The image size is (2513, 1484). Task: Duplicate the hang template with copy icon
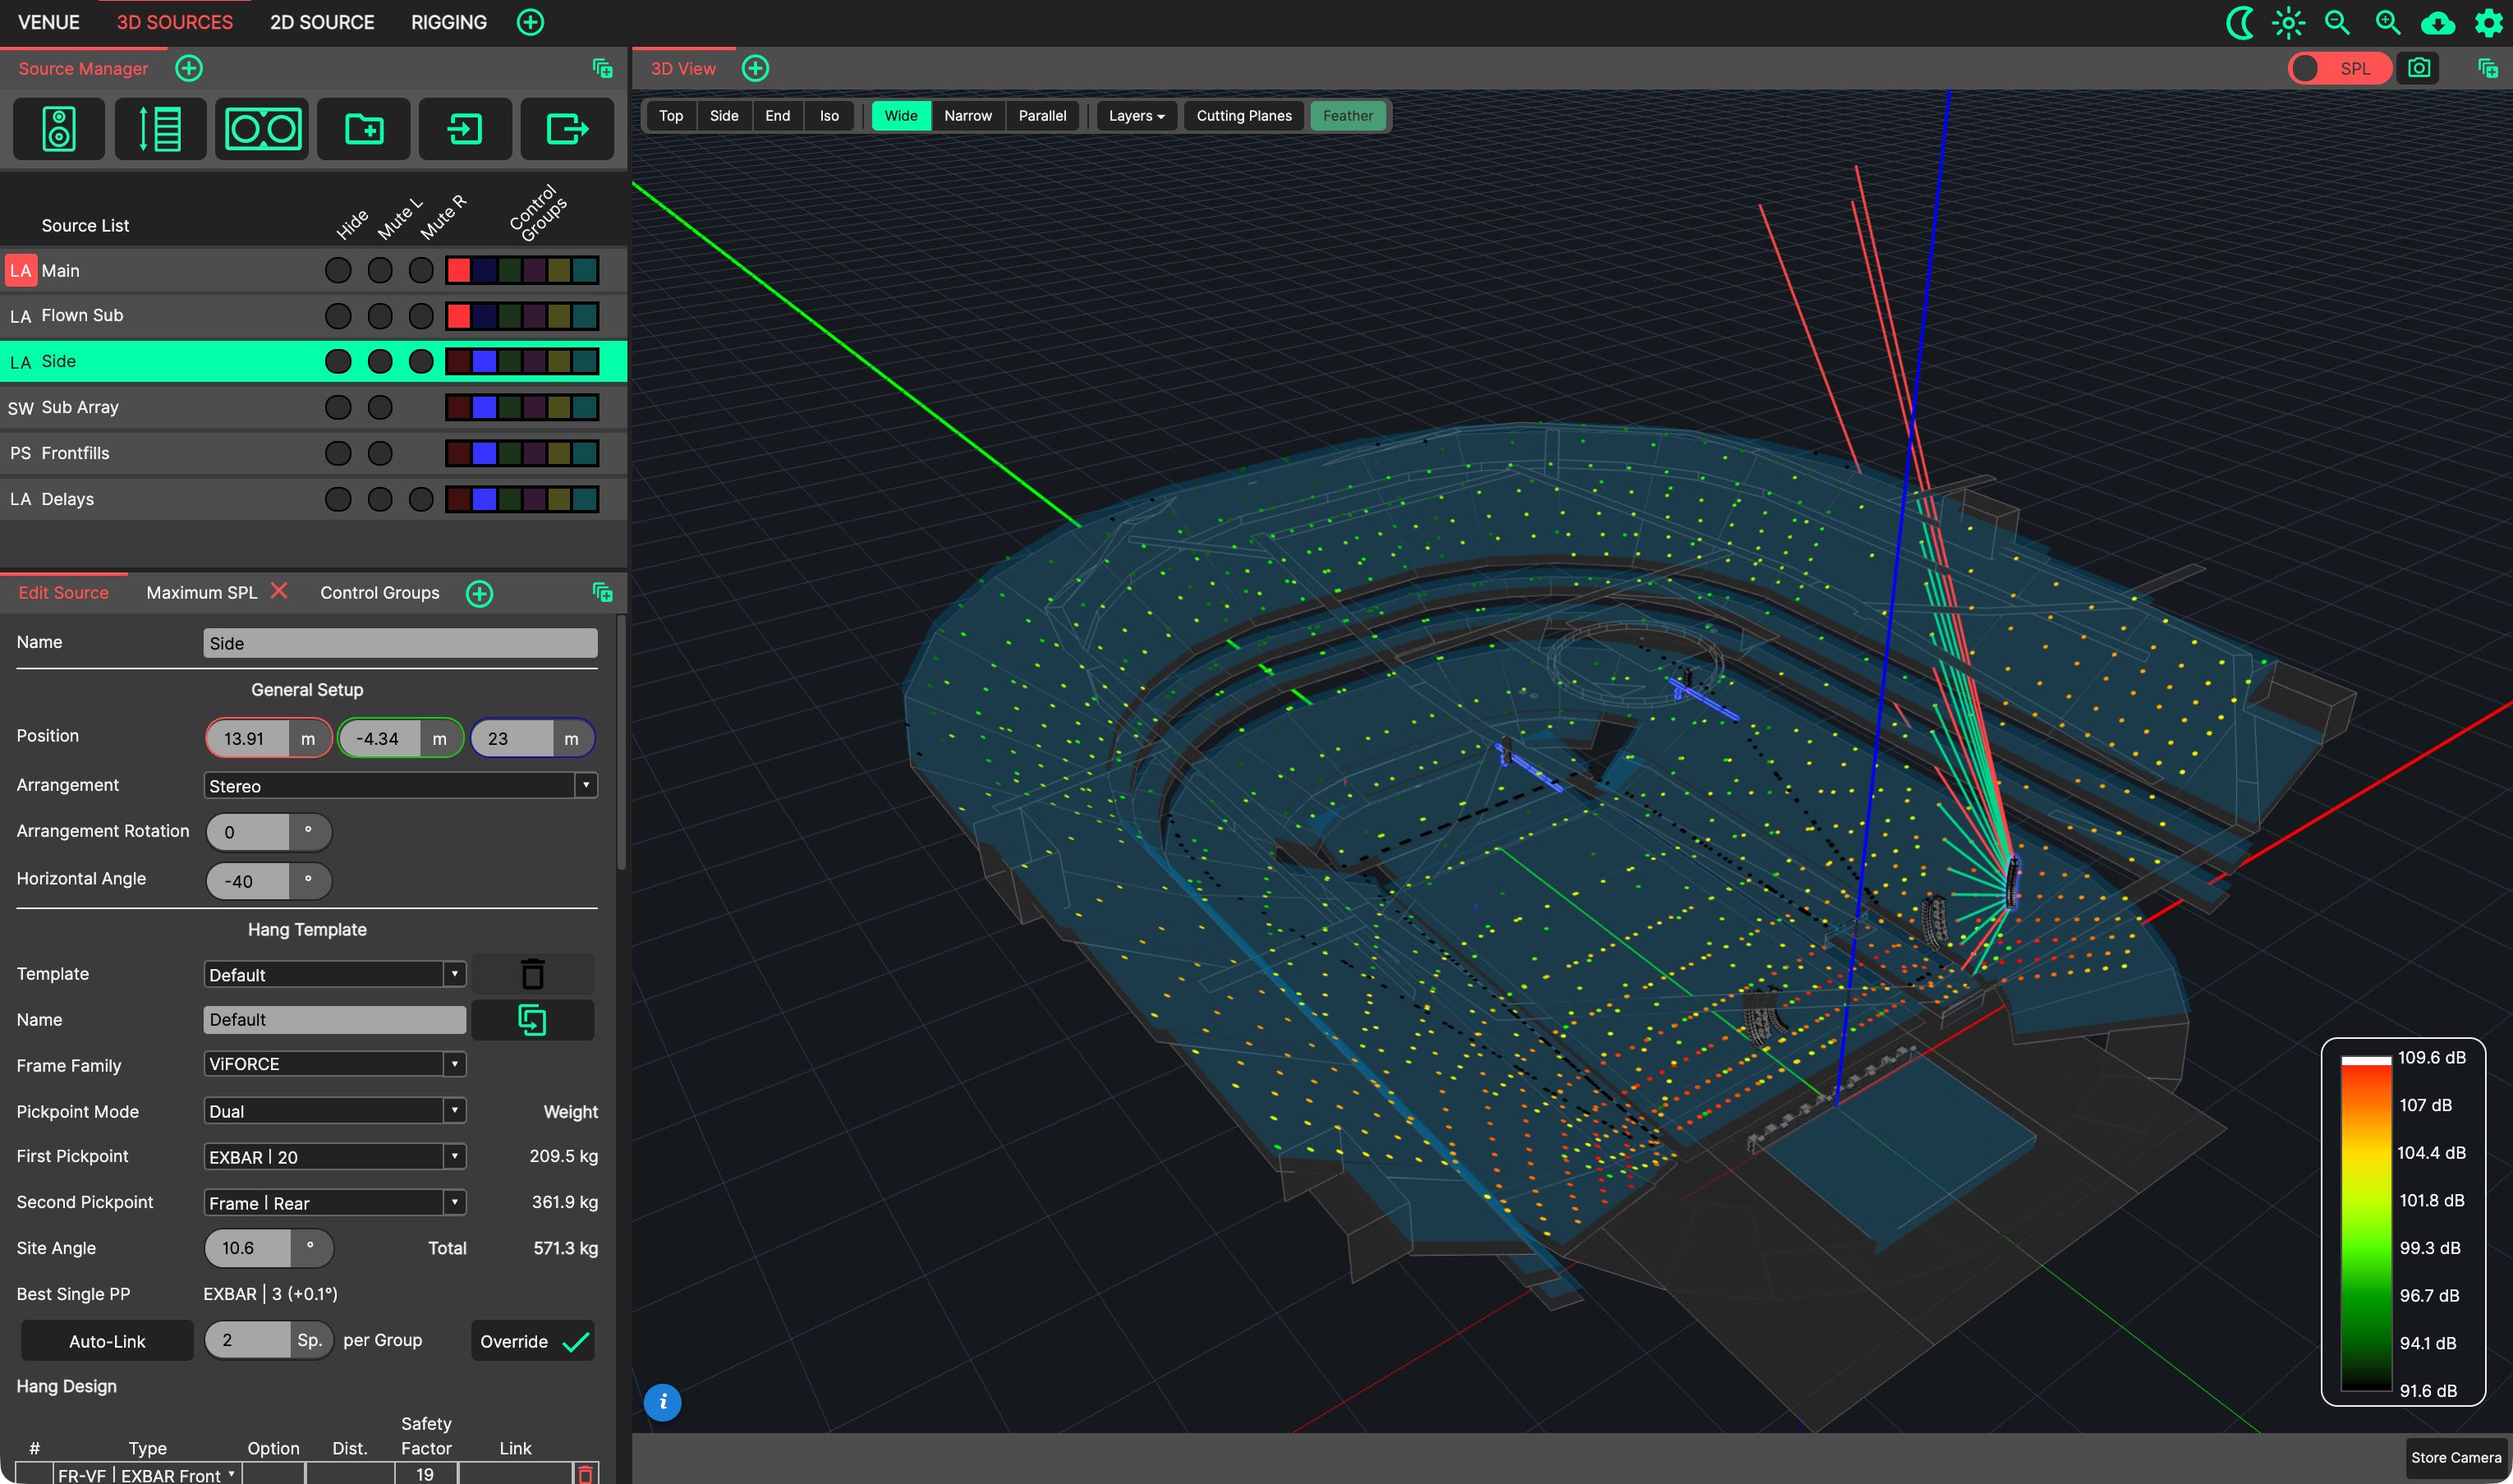[x=533, y=1020]
